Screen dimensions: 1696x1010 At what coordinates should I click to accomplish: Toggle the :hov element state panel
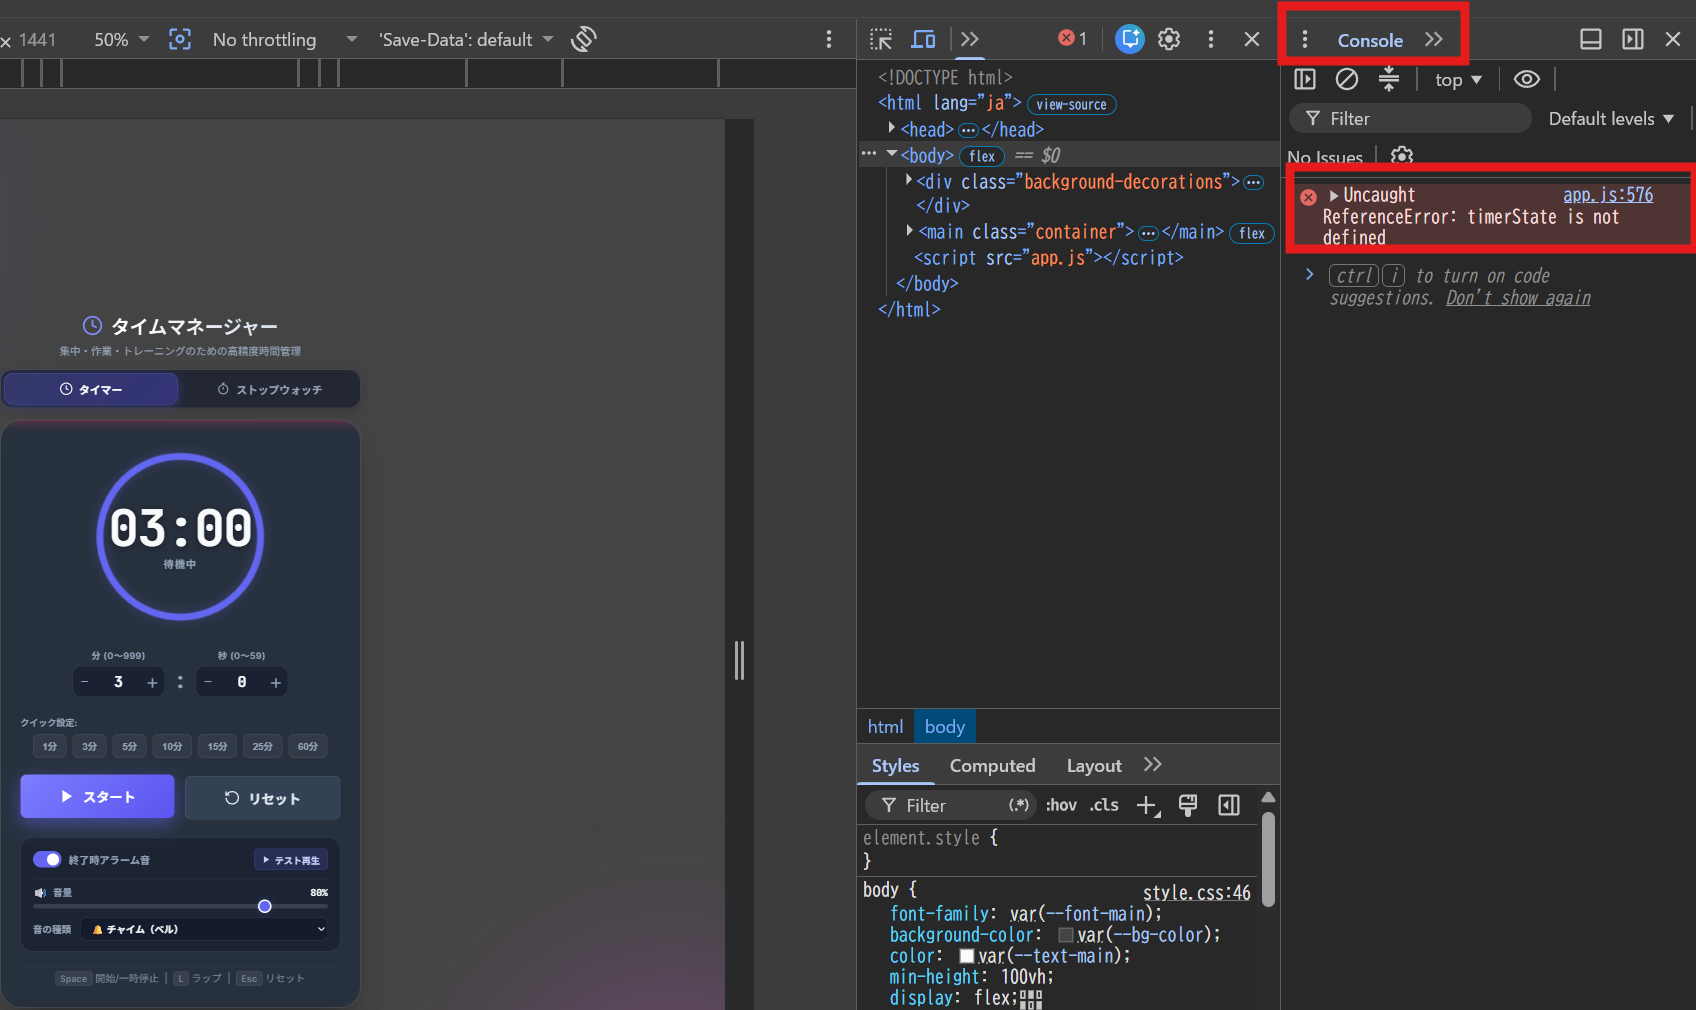tap(1061, 806)
